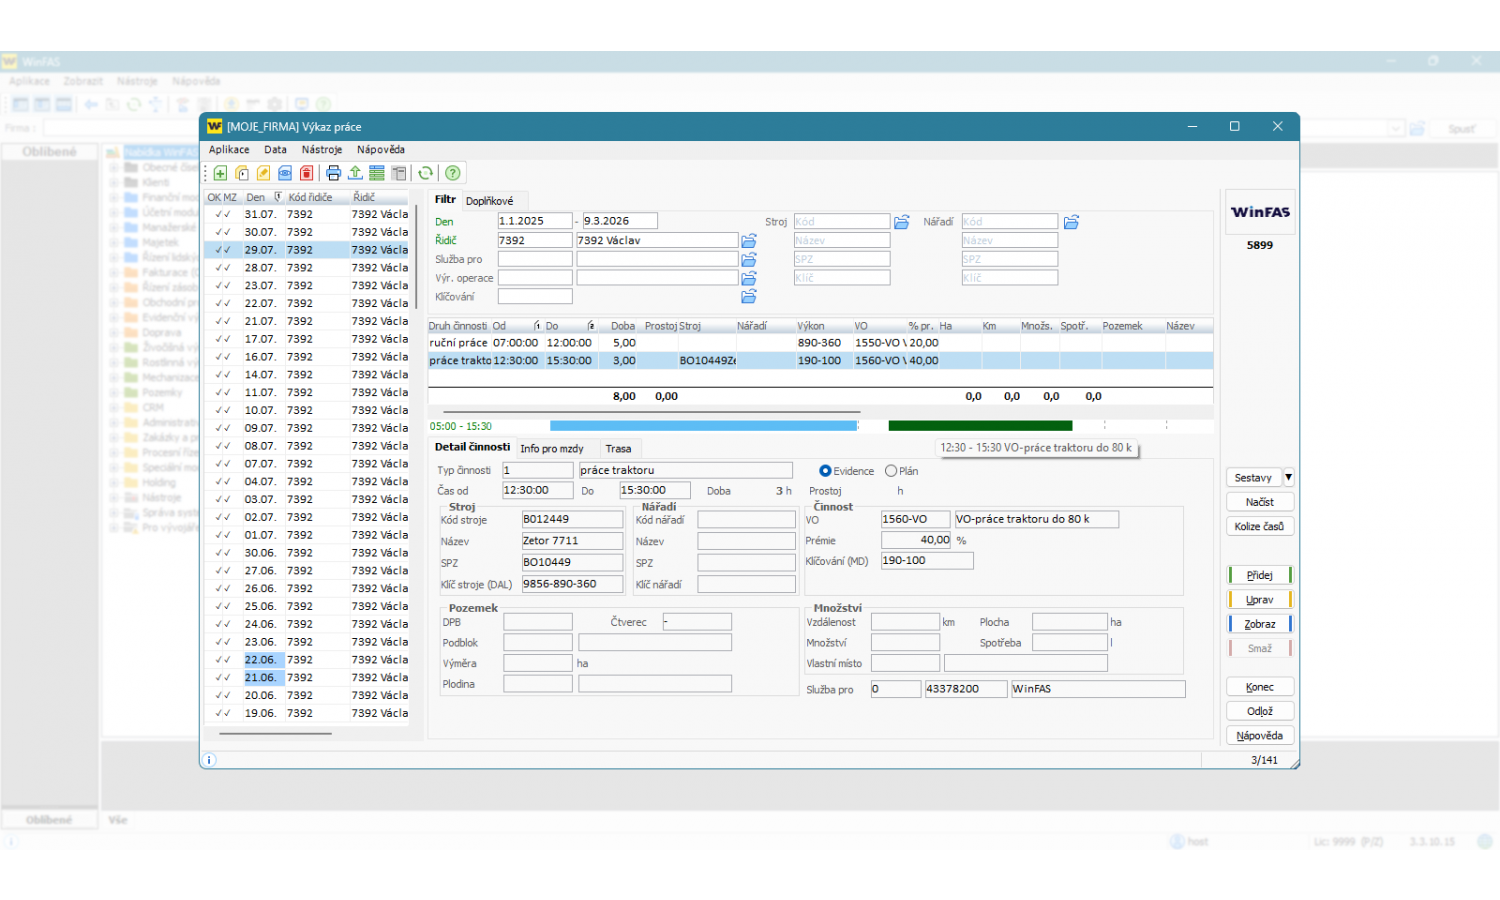
Task: Click the printer icon in toolbar
Action: click(x=334, y=173)
